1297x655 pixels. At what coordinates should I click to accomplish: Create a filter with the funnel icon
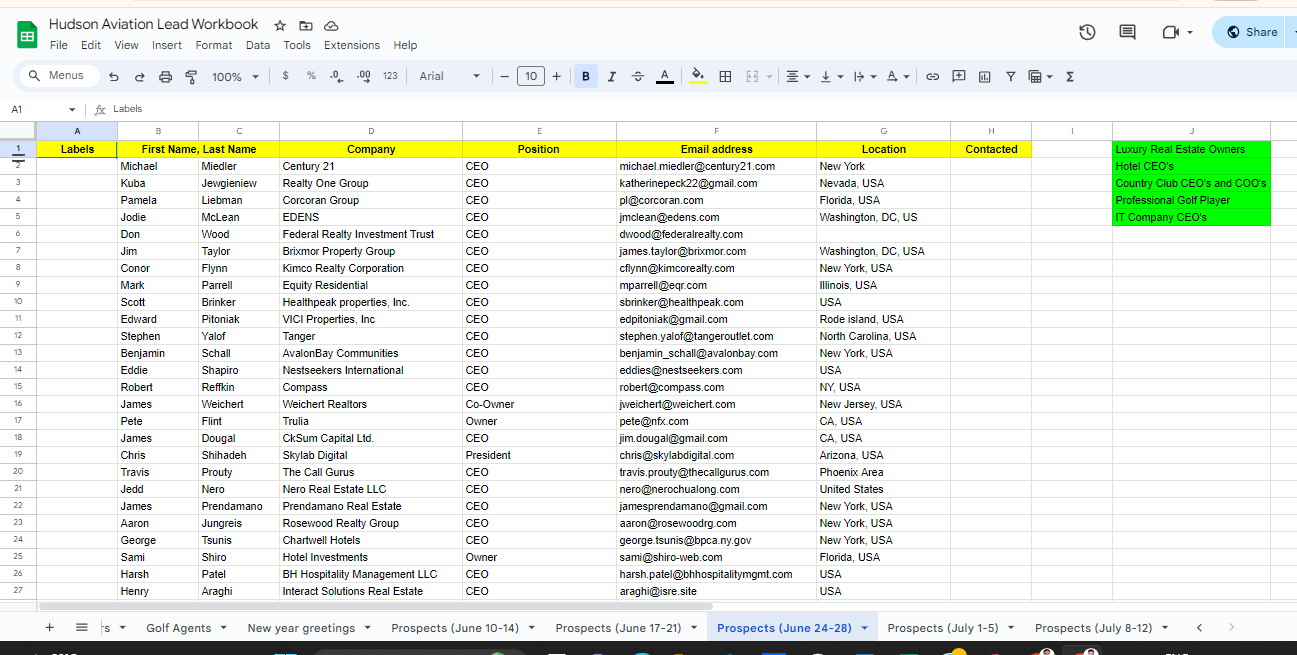tap(1010, 76)
